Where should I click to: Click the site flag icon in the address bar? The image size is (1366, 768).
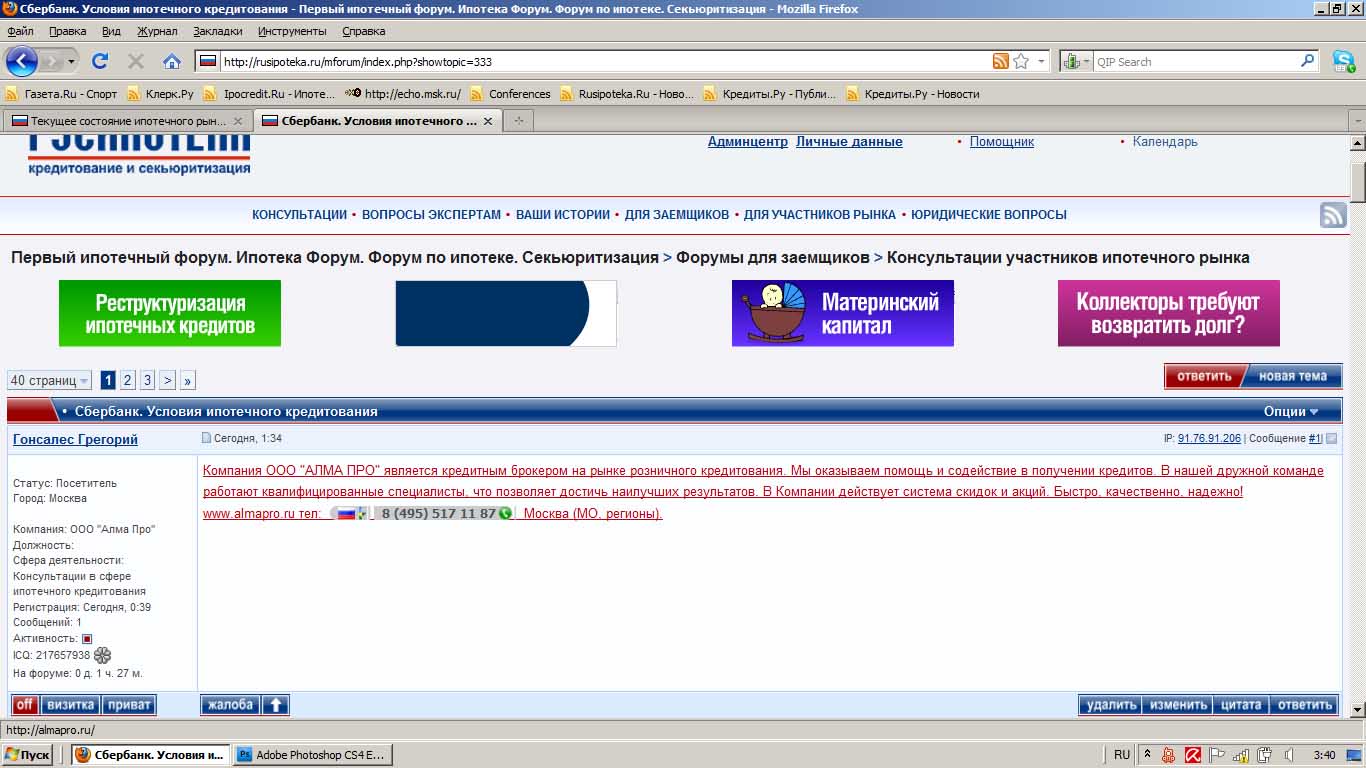click(208, 61)
